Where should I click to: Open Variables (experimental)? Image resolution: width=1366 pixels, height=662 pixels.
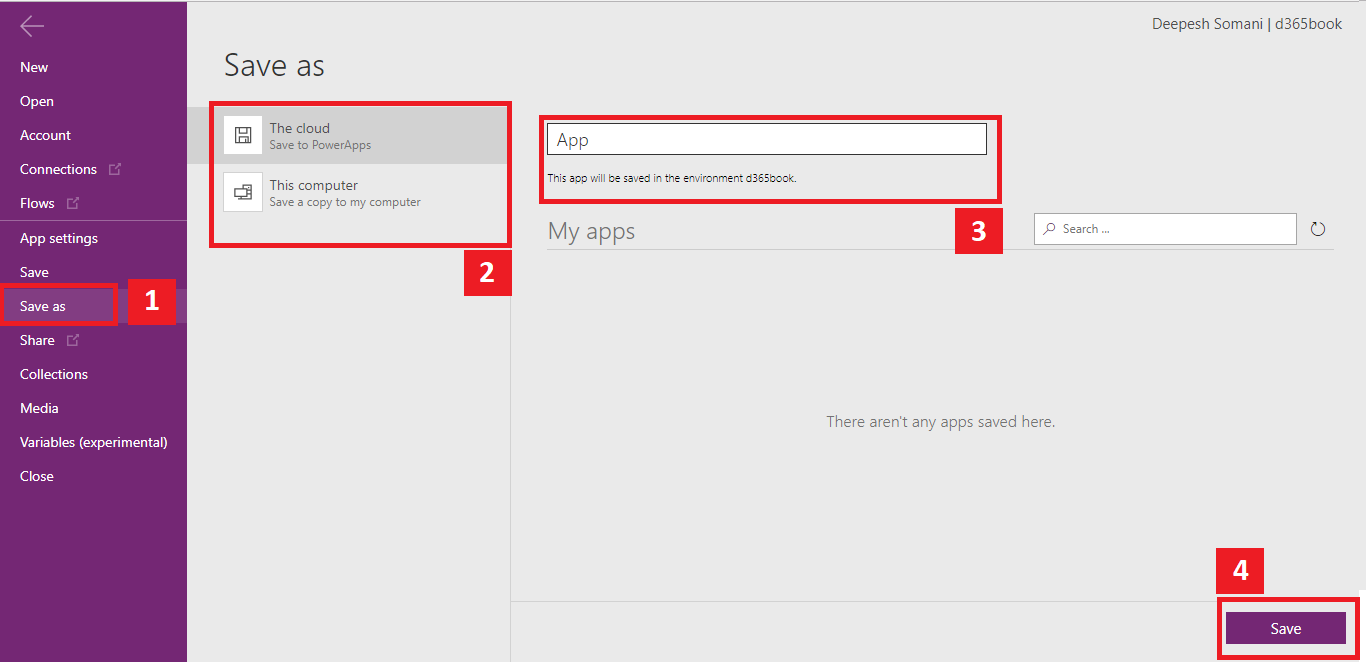[x=93, y=442]
